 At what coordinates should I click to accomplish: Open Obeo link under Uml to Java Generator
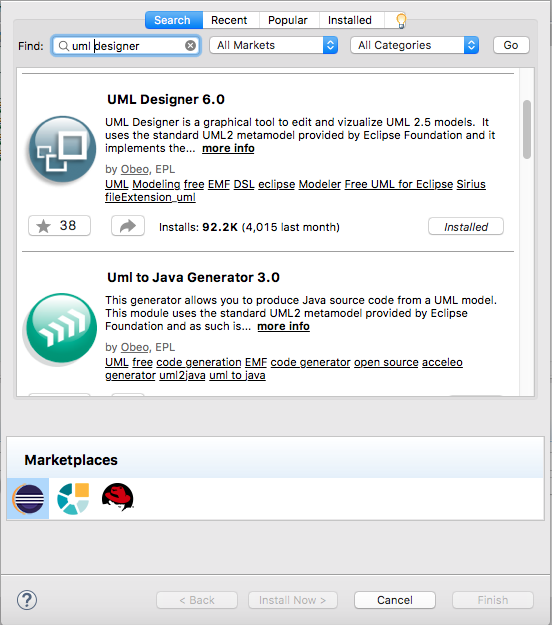click(x=135, y=347)
